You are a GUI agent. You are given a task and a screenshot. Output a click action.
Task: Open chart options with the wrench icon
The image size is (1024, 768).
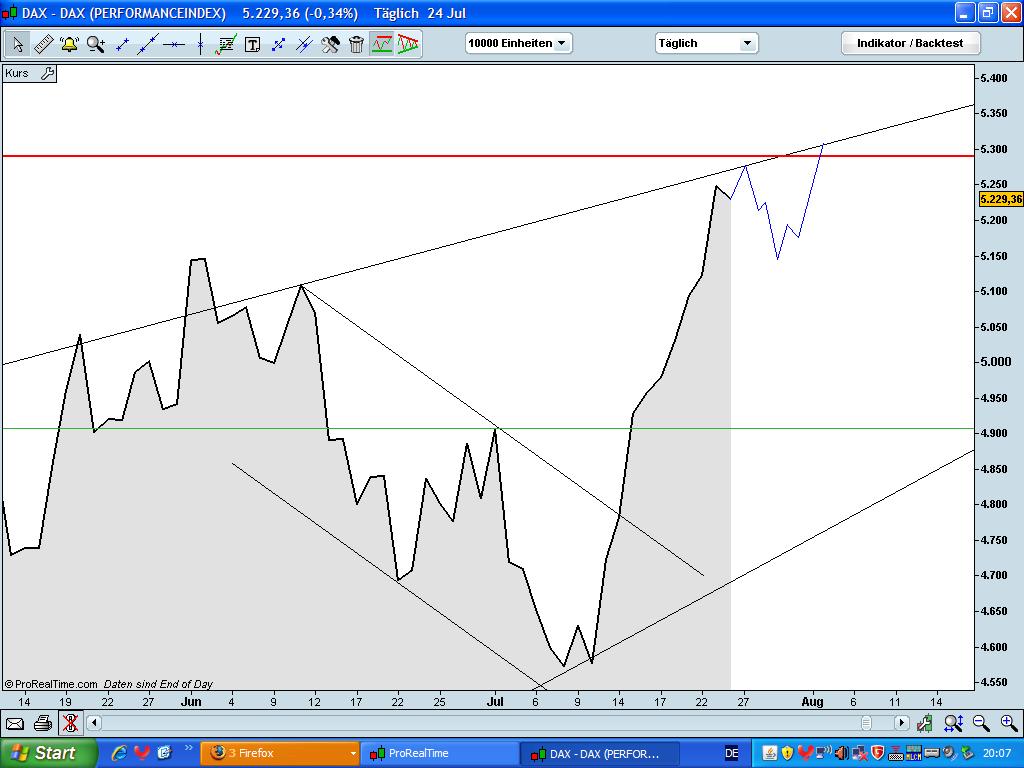tap(332, 44)
